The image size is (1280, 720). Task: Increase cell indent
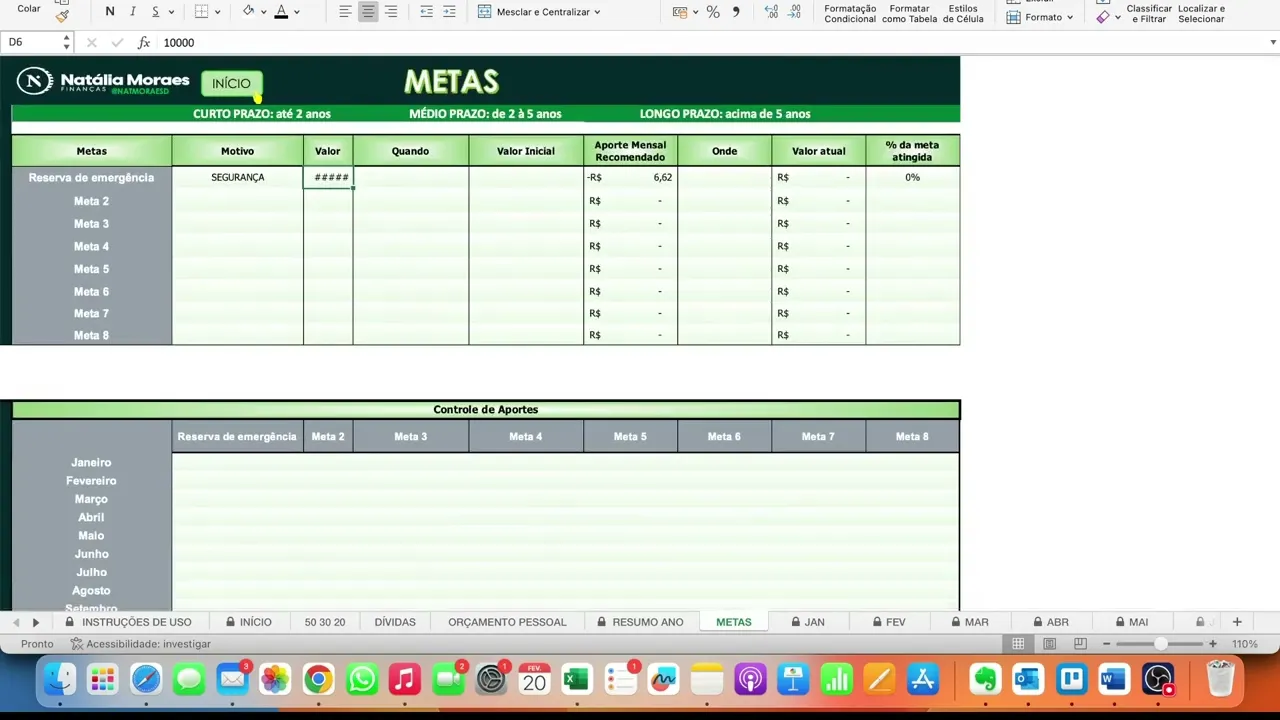pyautogui.click(x=449, y=12)
